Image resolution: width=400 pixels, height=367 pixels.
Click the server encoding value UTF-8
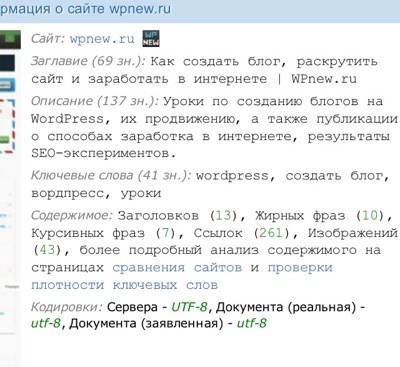[x=189, y=307]
